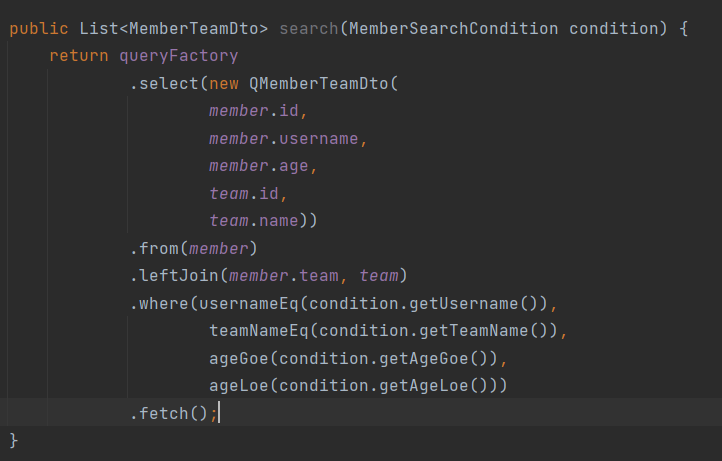Viewport: 722px width, 461px height.
Task: Click the .from(member) call
Action: pos(193,249)
